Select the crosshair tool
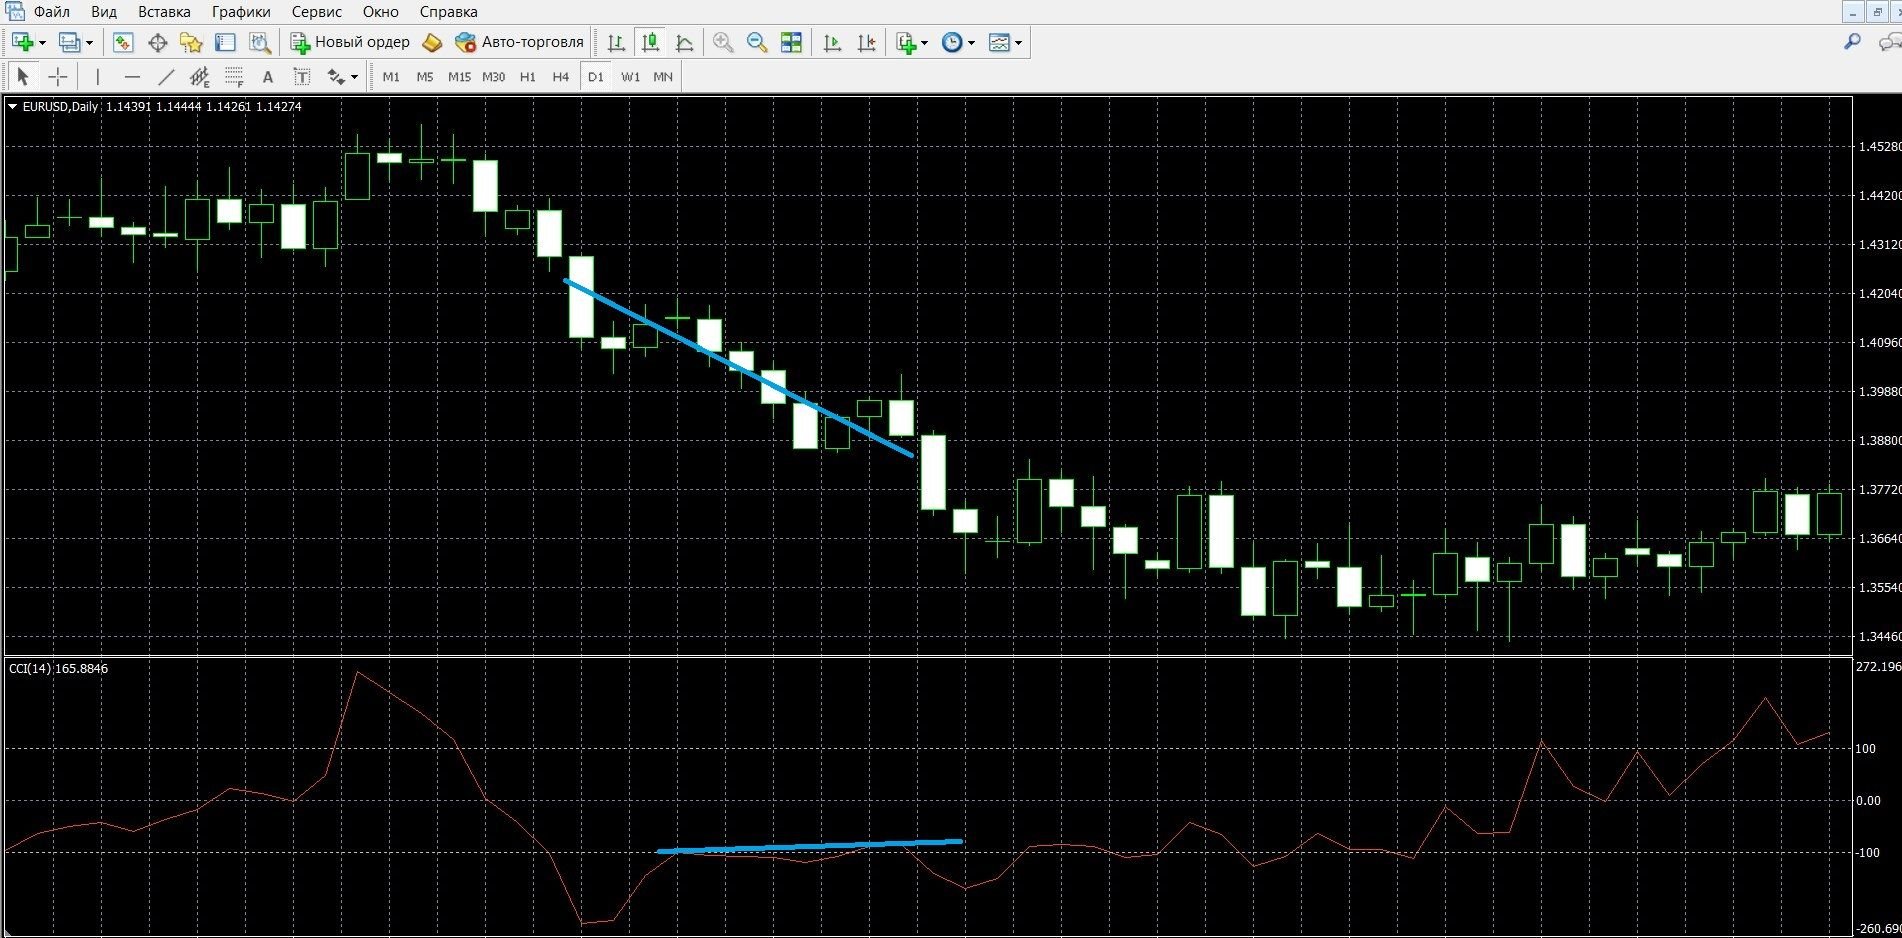The width and height of the screenshot is (1902, 938). pos(58,76)
